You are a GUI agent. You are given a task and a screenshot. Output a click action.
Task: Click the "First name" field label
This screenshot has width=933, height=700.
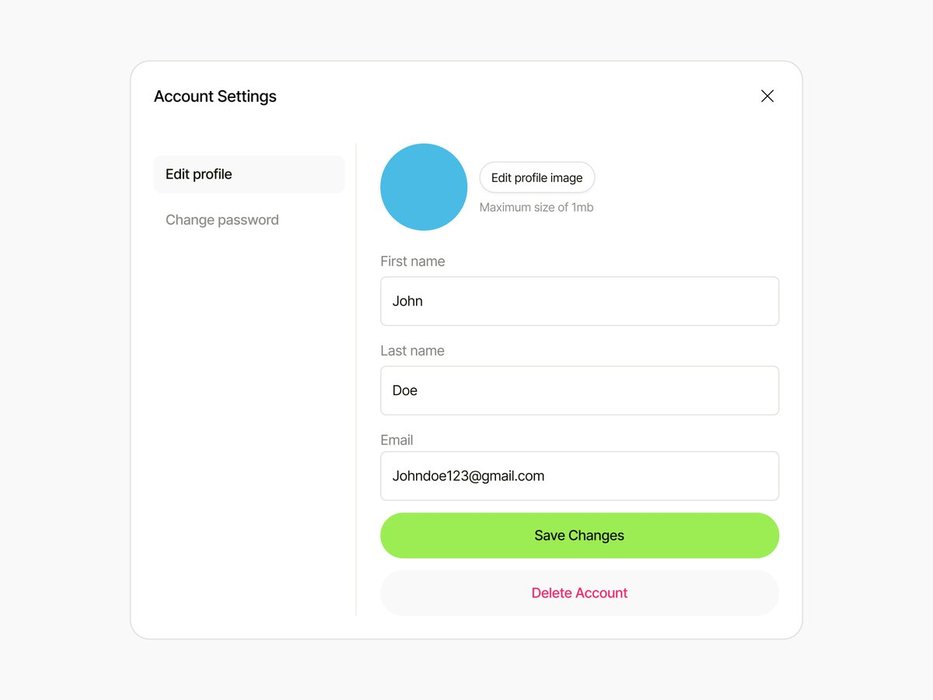click(x=413, y=261)
